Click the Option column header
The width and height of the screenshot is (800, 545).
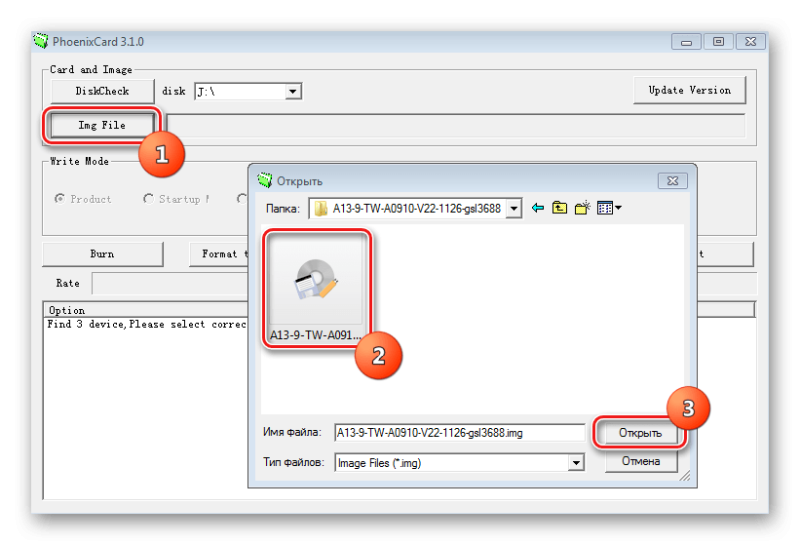coord(146,310)
